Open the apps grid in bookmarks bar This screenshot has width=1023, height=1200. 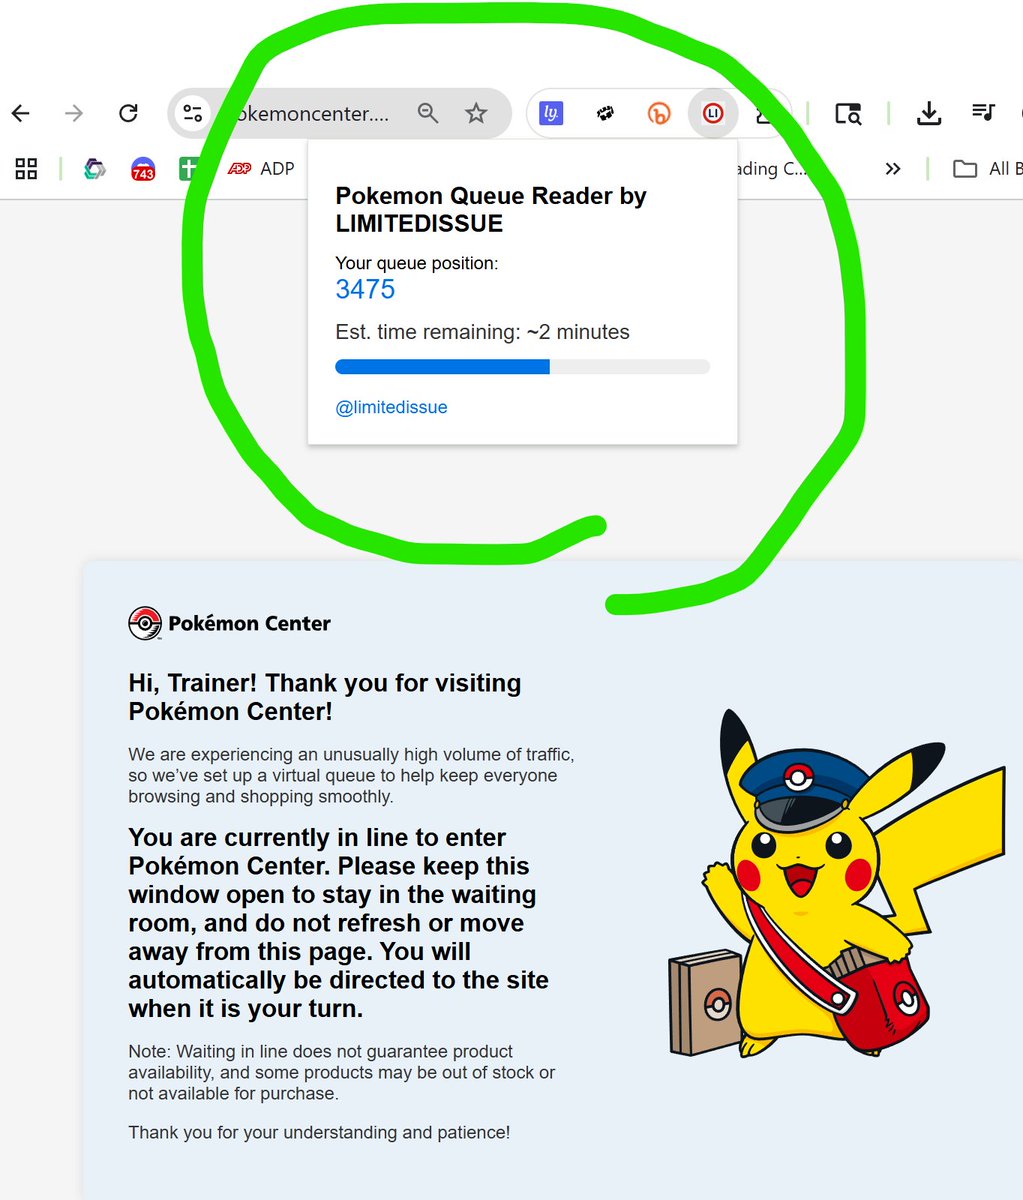(26, 168)
